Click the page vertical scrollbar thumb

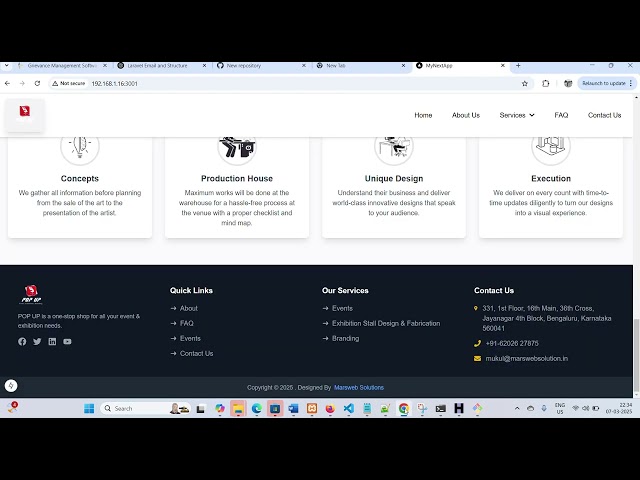tap(636, 356)
